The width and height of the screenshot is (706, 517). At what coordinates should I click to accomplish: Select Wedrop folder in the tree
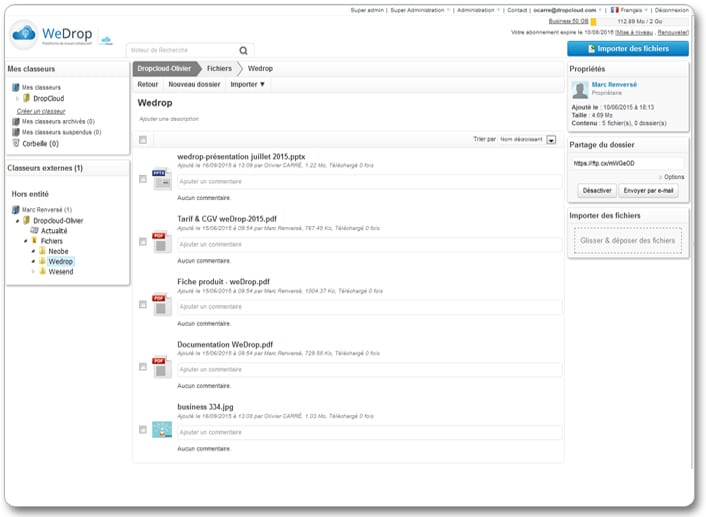[x=60, y=261]
